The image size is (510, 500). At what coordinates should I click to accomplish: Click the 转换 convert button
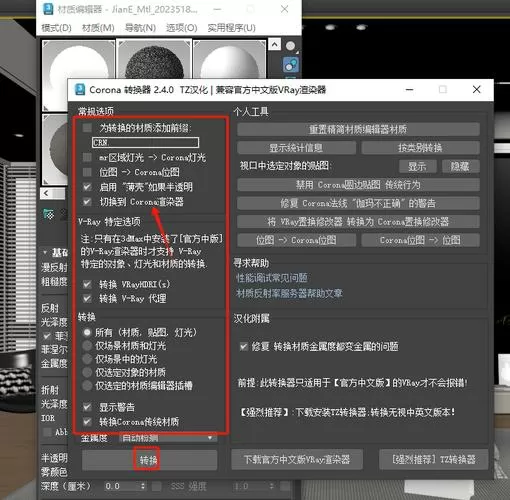point(150,460)
